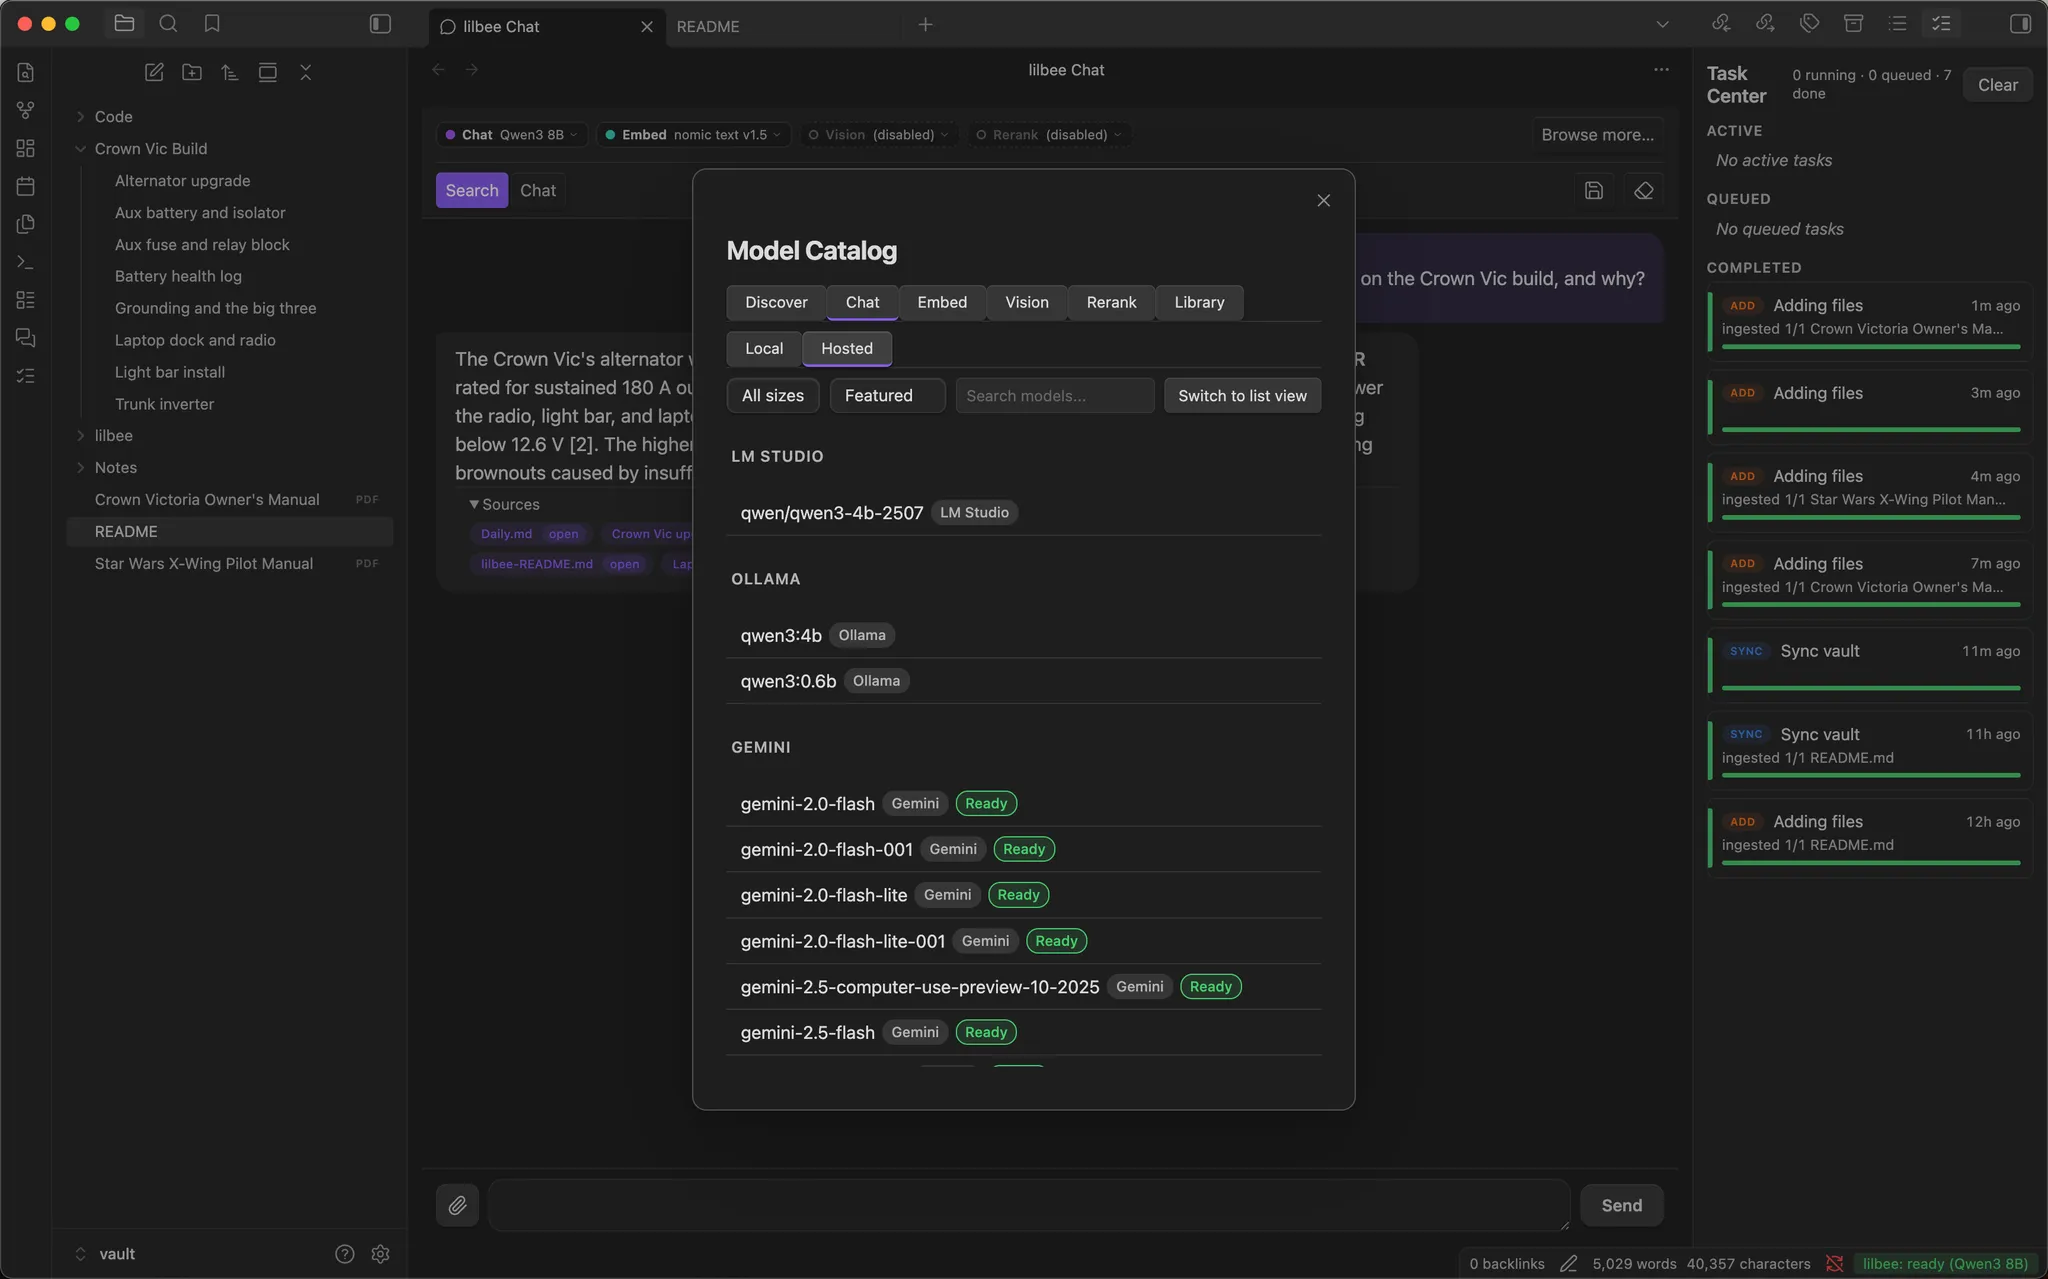This screenshot has width=2048, height=1279.
Task: Open a new tab with plus button
Action: click(x=925, y=25)
